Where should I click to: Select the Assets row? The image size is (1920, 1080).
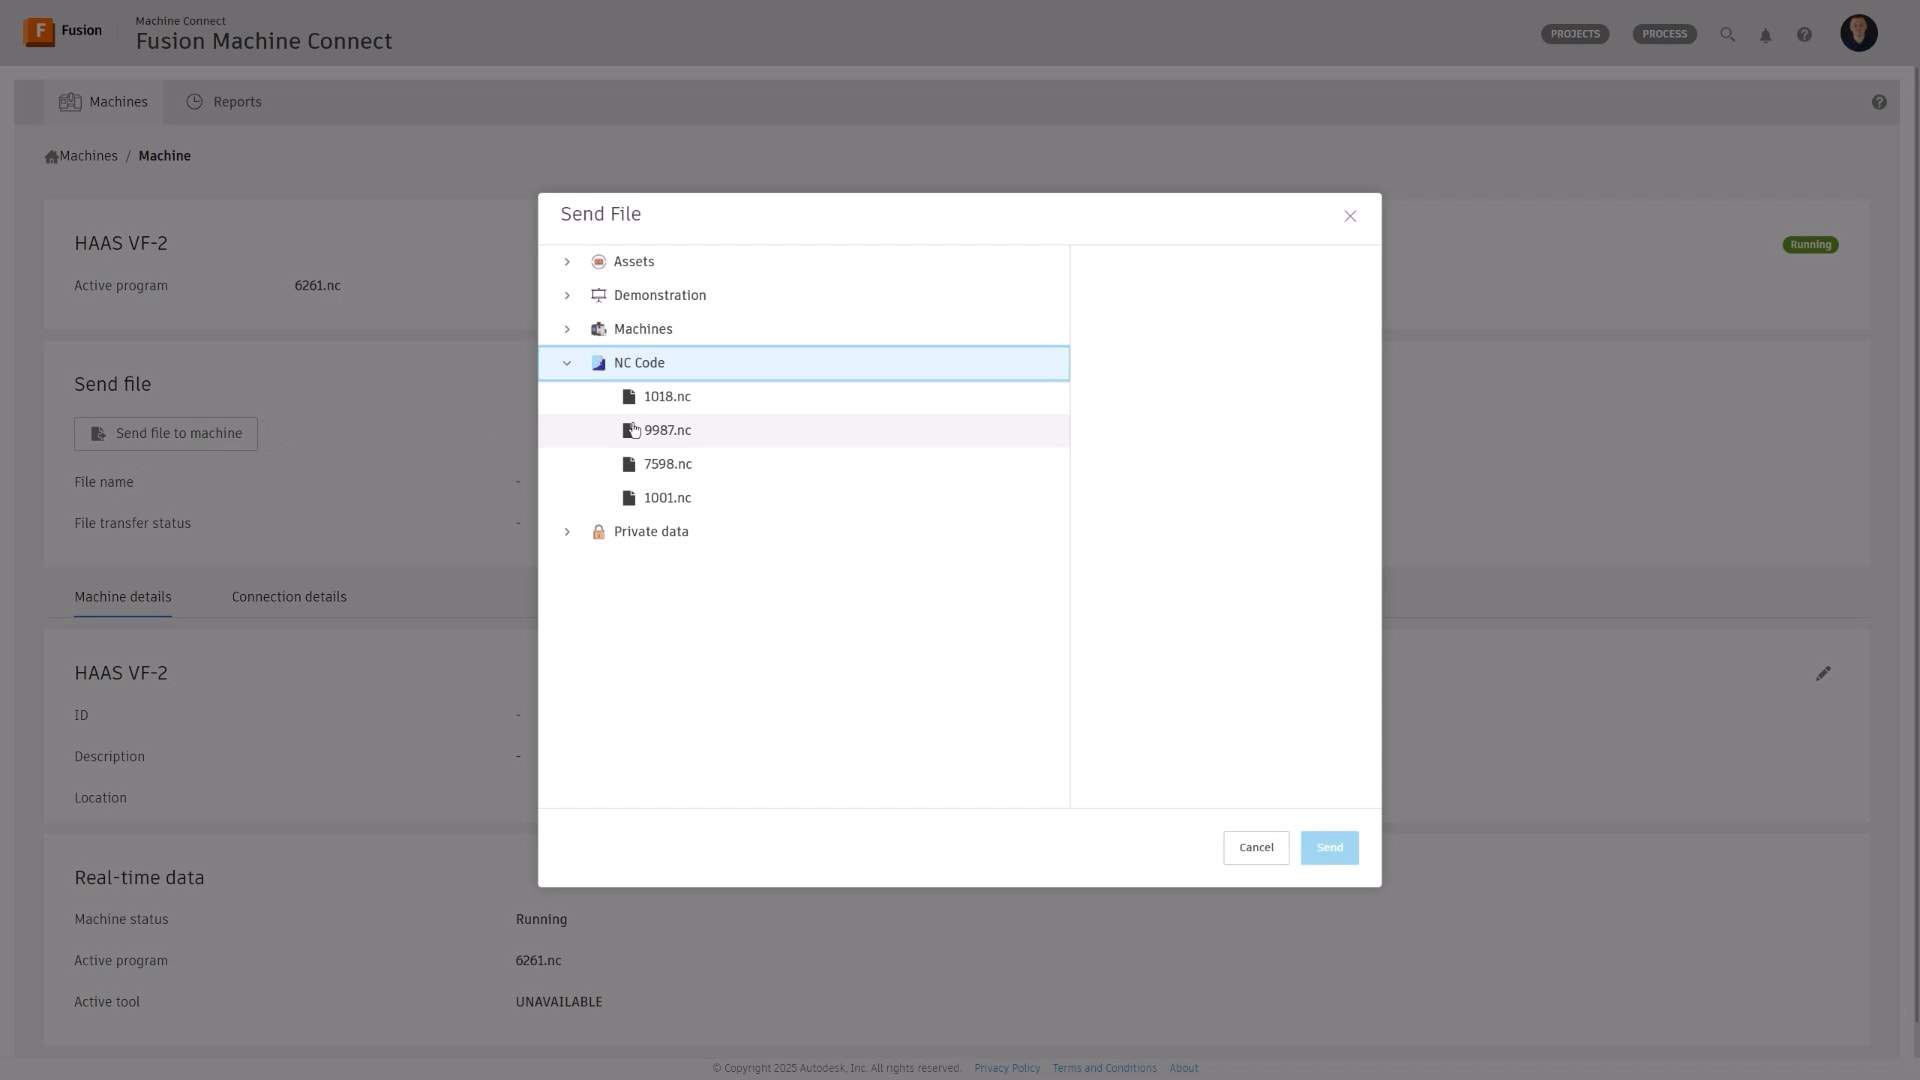pos(804,262)
